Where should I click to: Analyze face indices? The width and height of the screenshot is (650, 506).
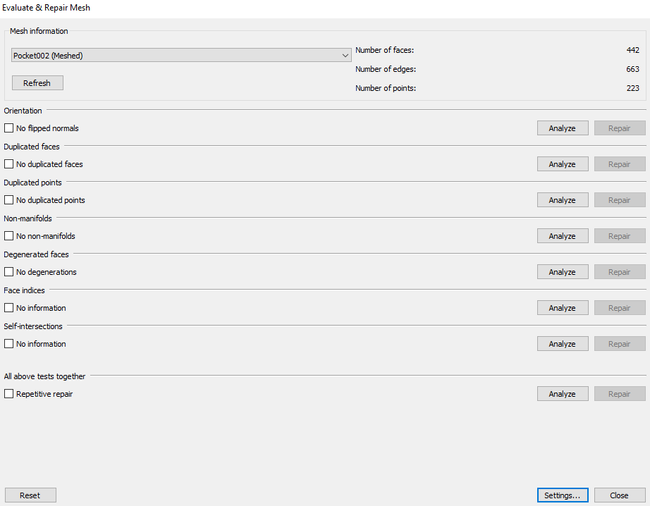(x=562, y=308)
